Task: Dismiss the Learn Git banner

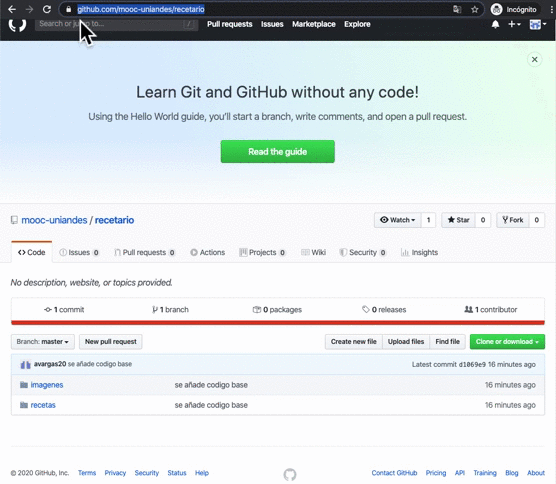Action: tap(534, 59)
